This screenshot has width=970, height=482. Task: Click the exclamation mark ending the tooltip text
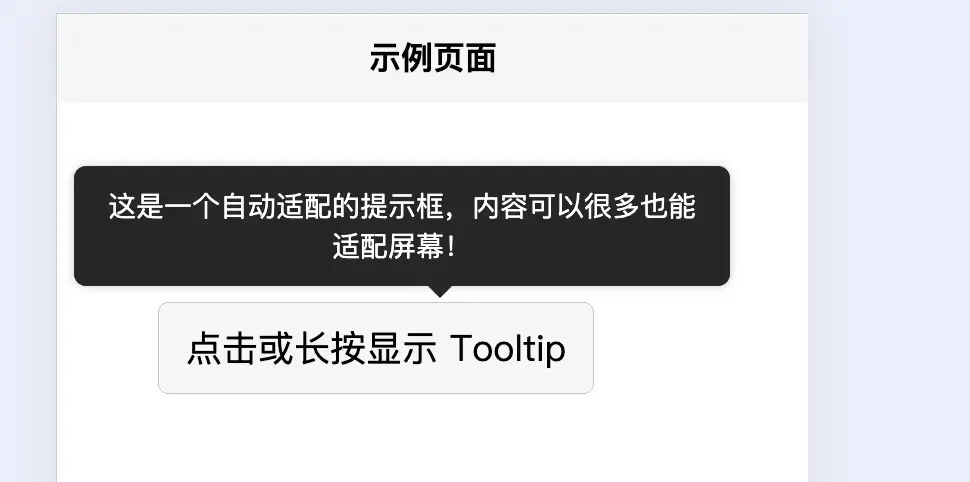pyautogui.click(x=451, y=247)
